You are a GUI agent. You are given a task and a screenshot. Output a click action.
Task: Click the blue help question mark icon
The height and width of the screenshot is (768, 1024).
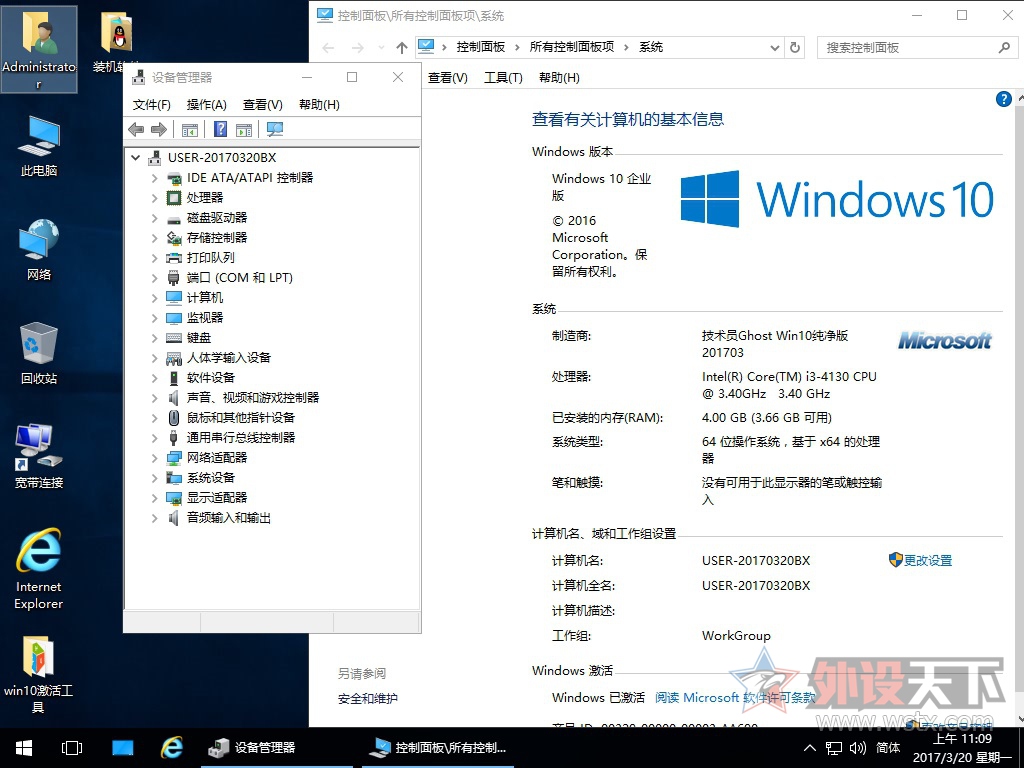click(x=1004, y=99)
